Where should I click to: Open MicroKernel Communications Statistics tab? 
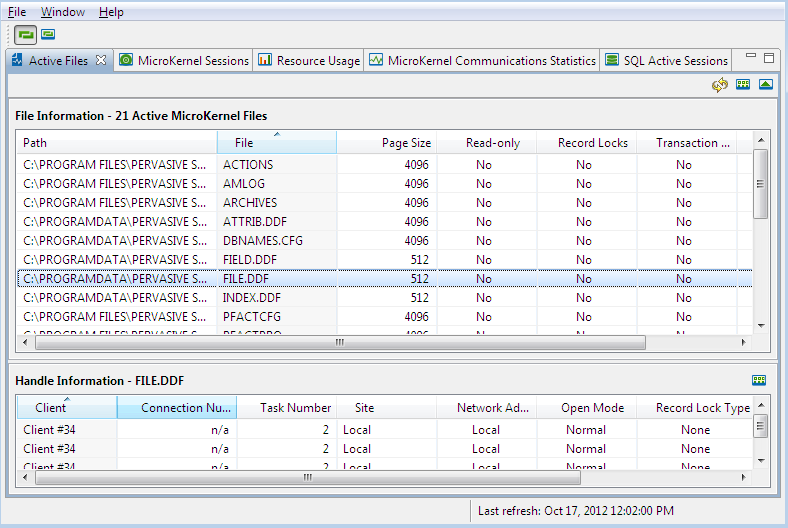(491, 61)
